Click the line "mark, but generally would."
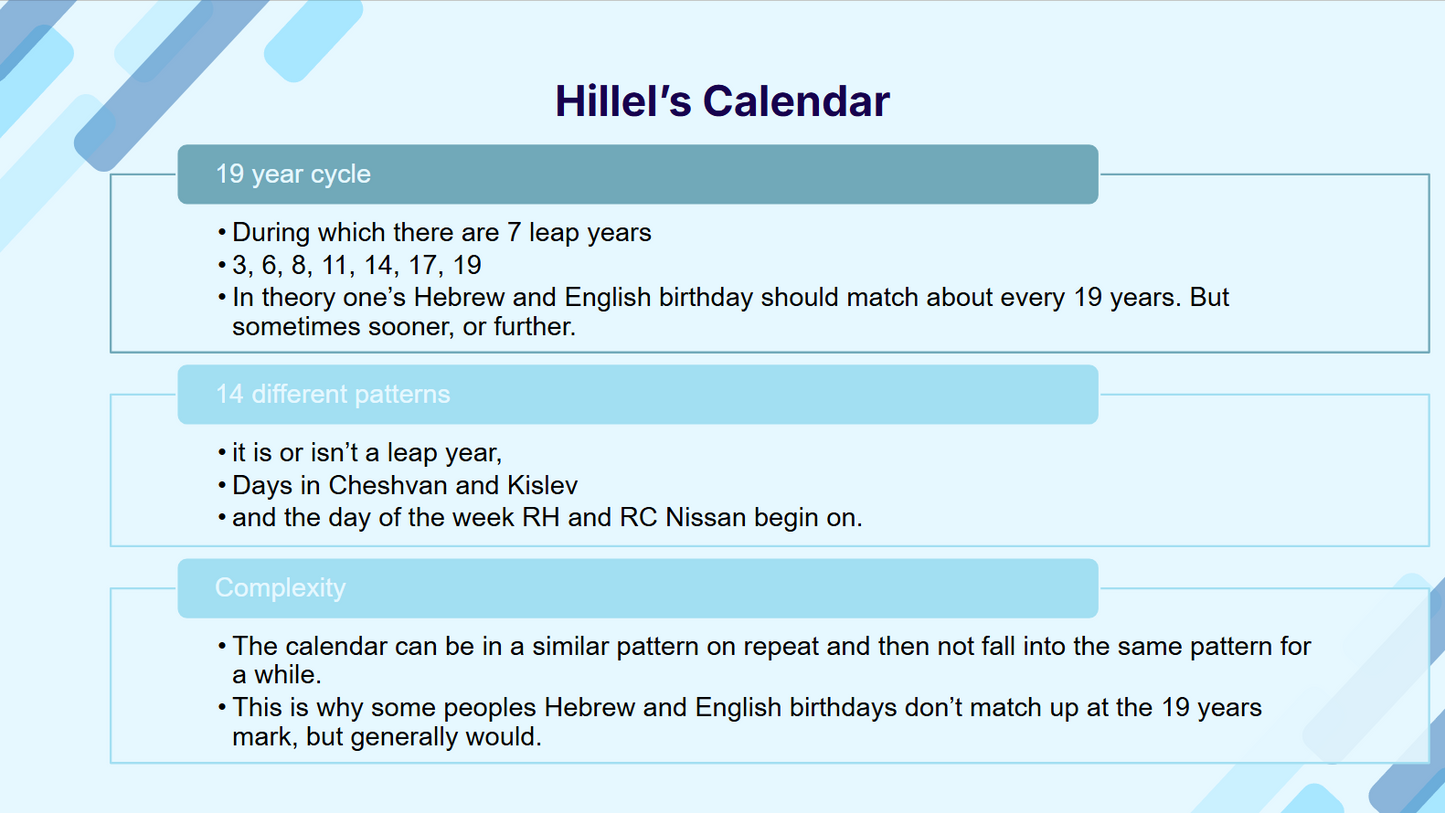1445x813 pixels. point(386,737)
